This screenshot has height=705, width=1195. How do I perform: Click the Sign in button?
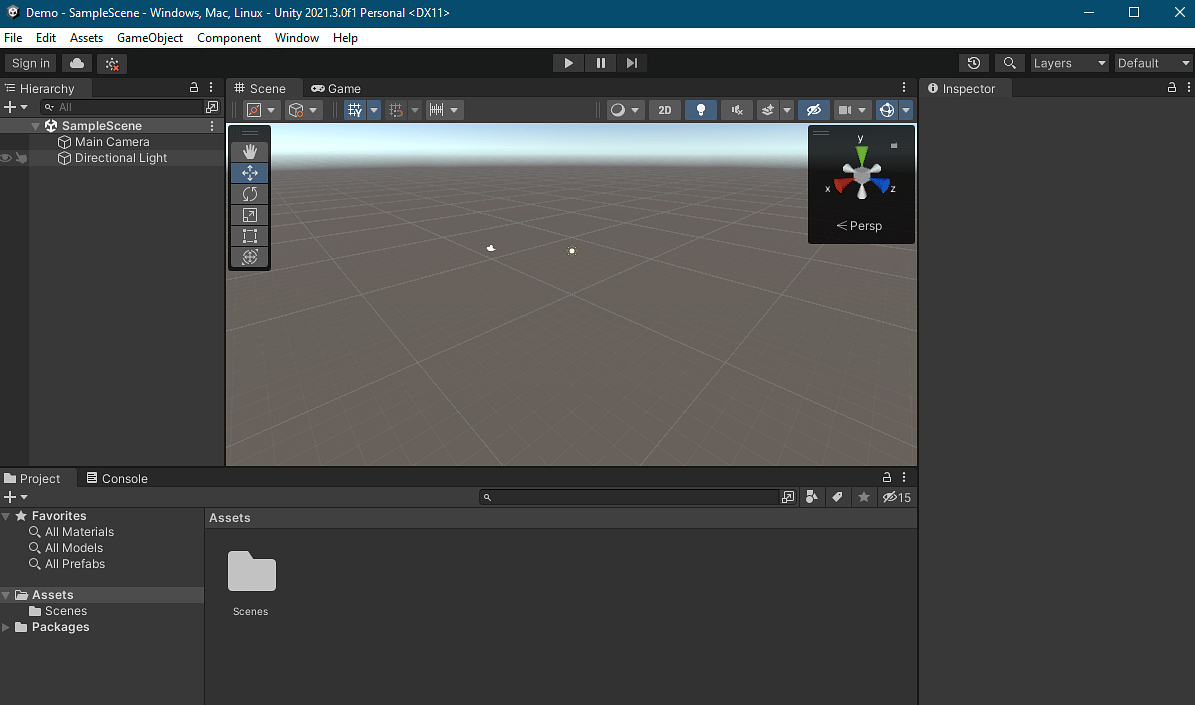pos(30,63)
